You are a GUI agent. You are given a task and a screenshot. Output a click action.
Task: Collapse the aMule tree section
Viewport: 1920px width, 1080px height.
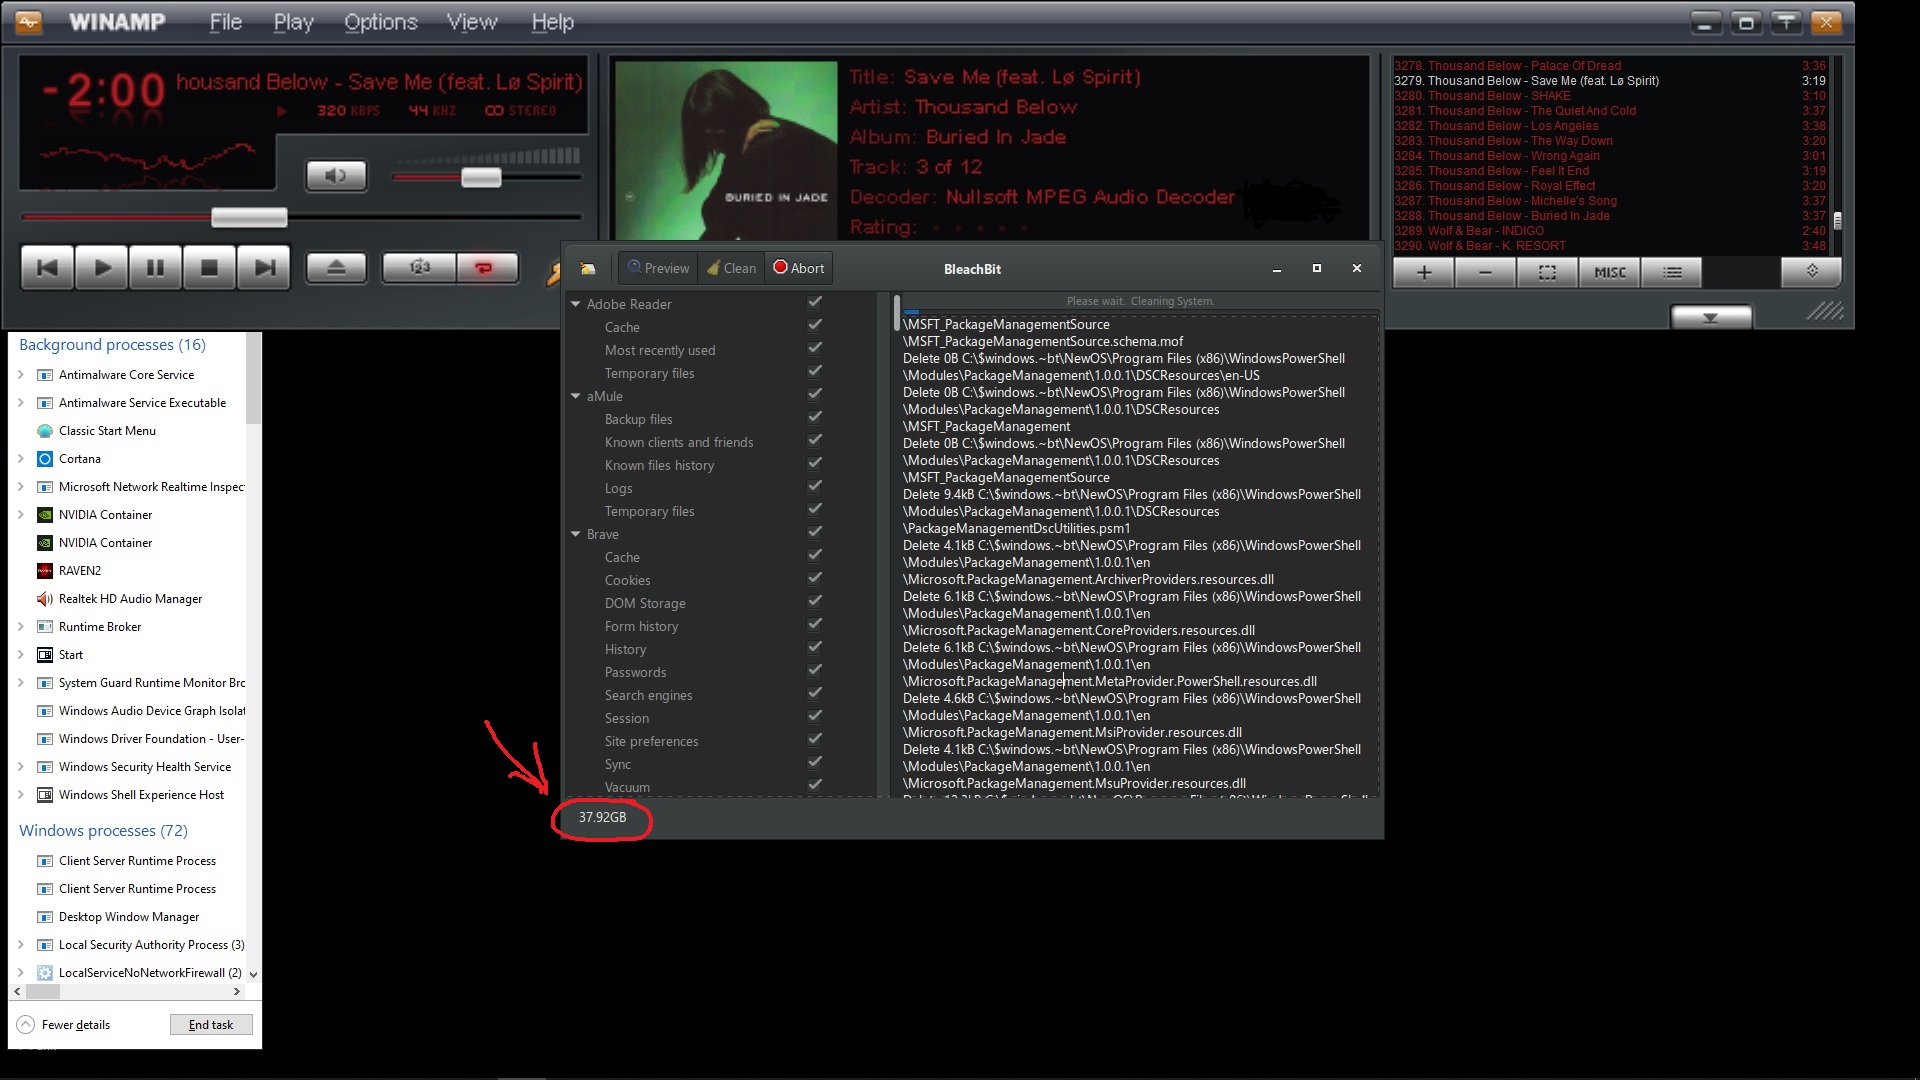[576, 396]
